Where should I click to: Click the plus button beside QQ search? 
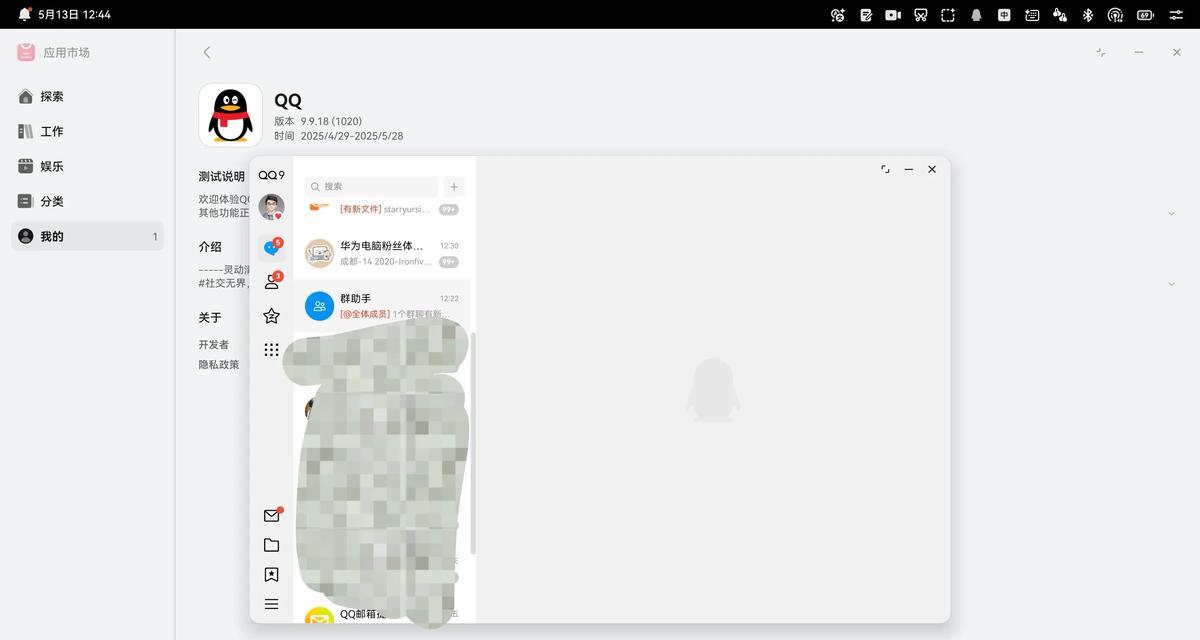pos(454,186)
